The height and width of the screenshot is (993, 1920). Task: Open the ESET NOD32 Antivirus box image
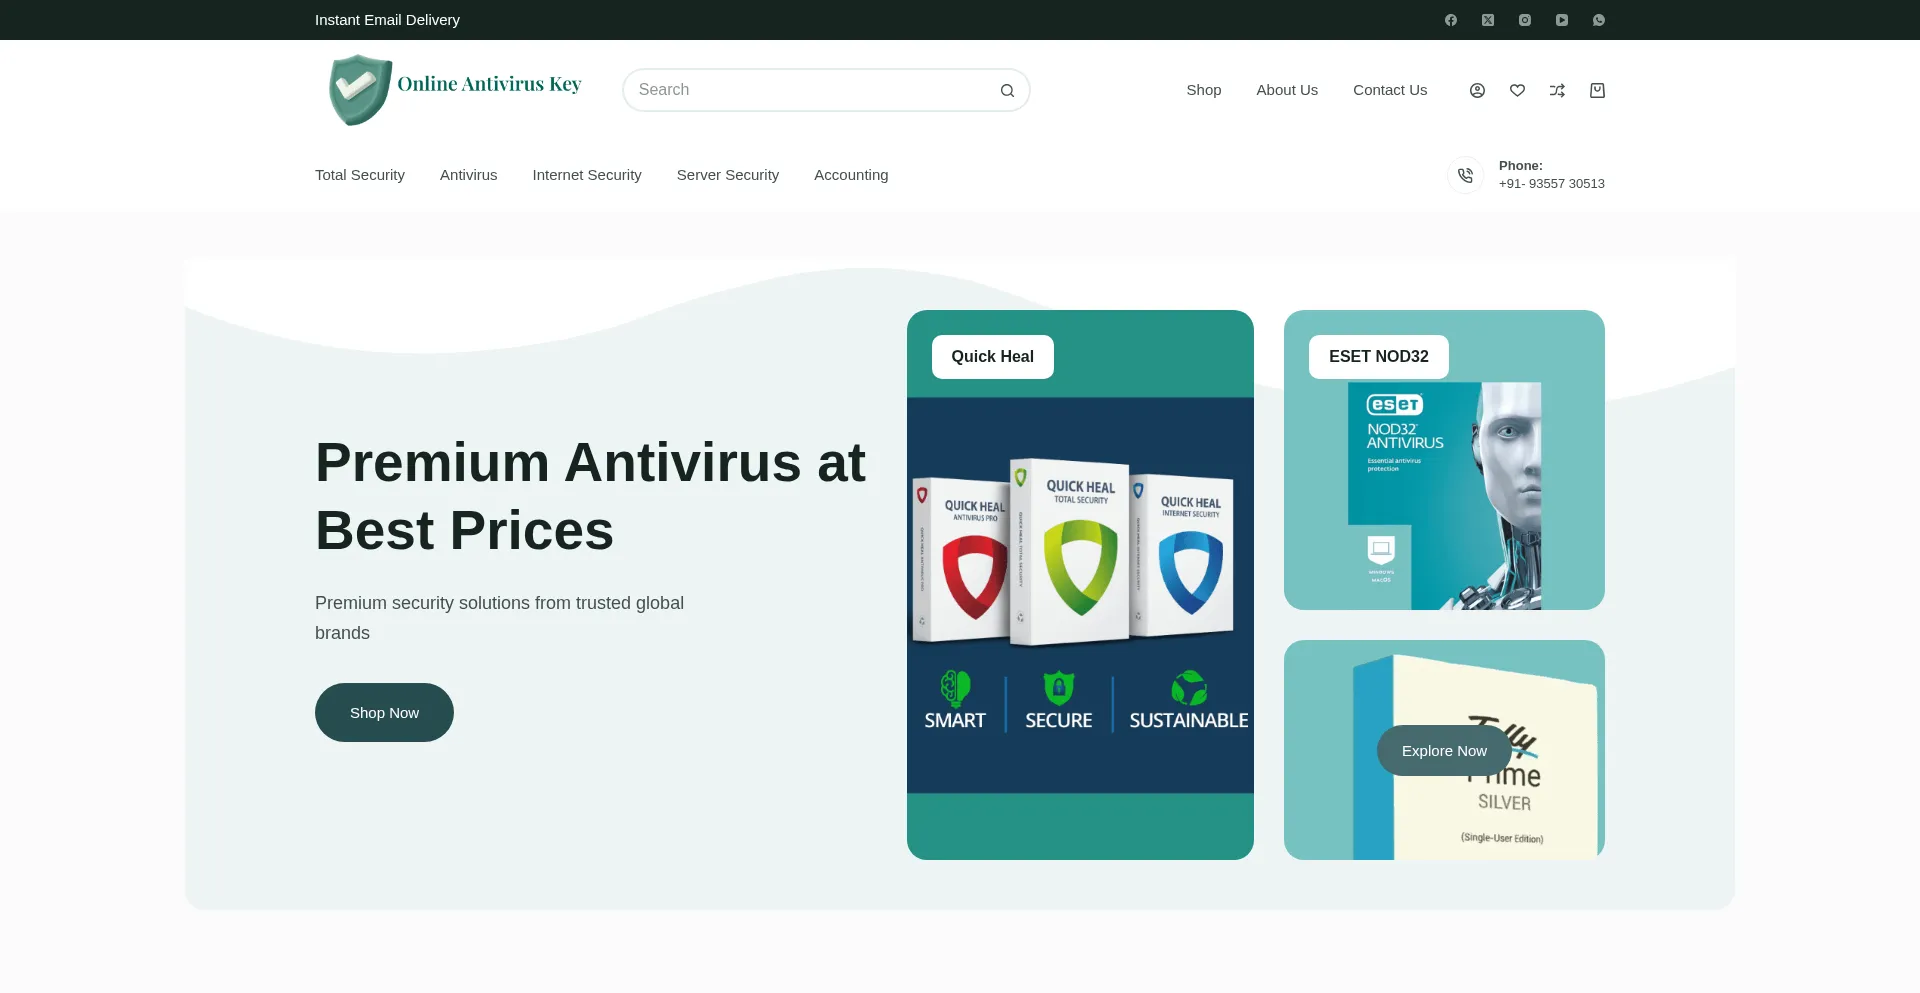point(1444,496)
